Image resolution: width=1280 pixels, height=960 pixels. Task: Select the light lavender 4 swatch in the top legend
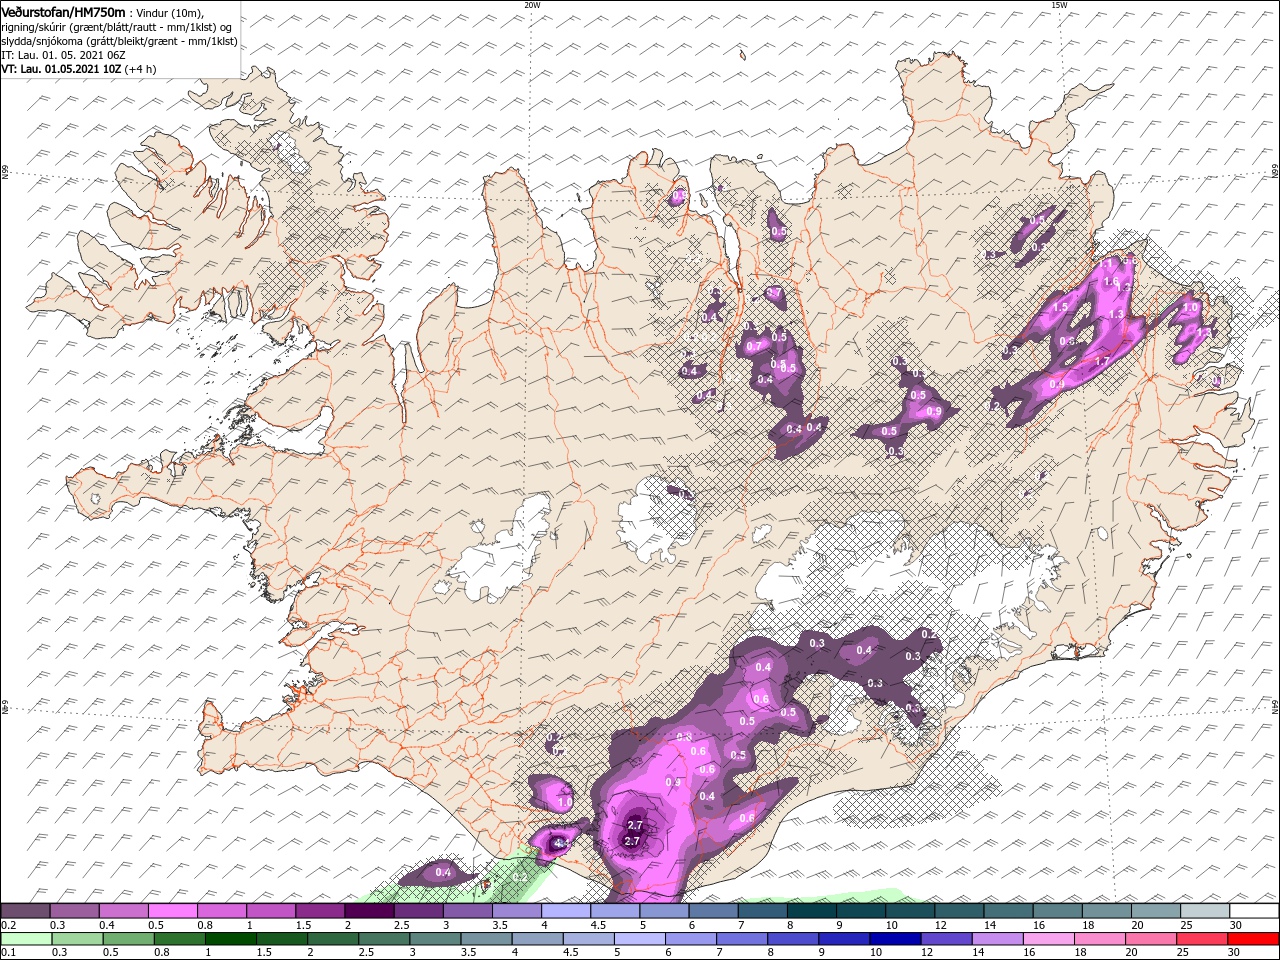pyautogui.click(x=566, y=911)
